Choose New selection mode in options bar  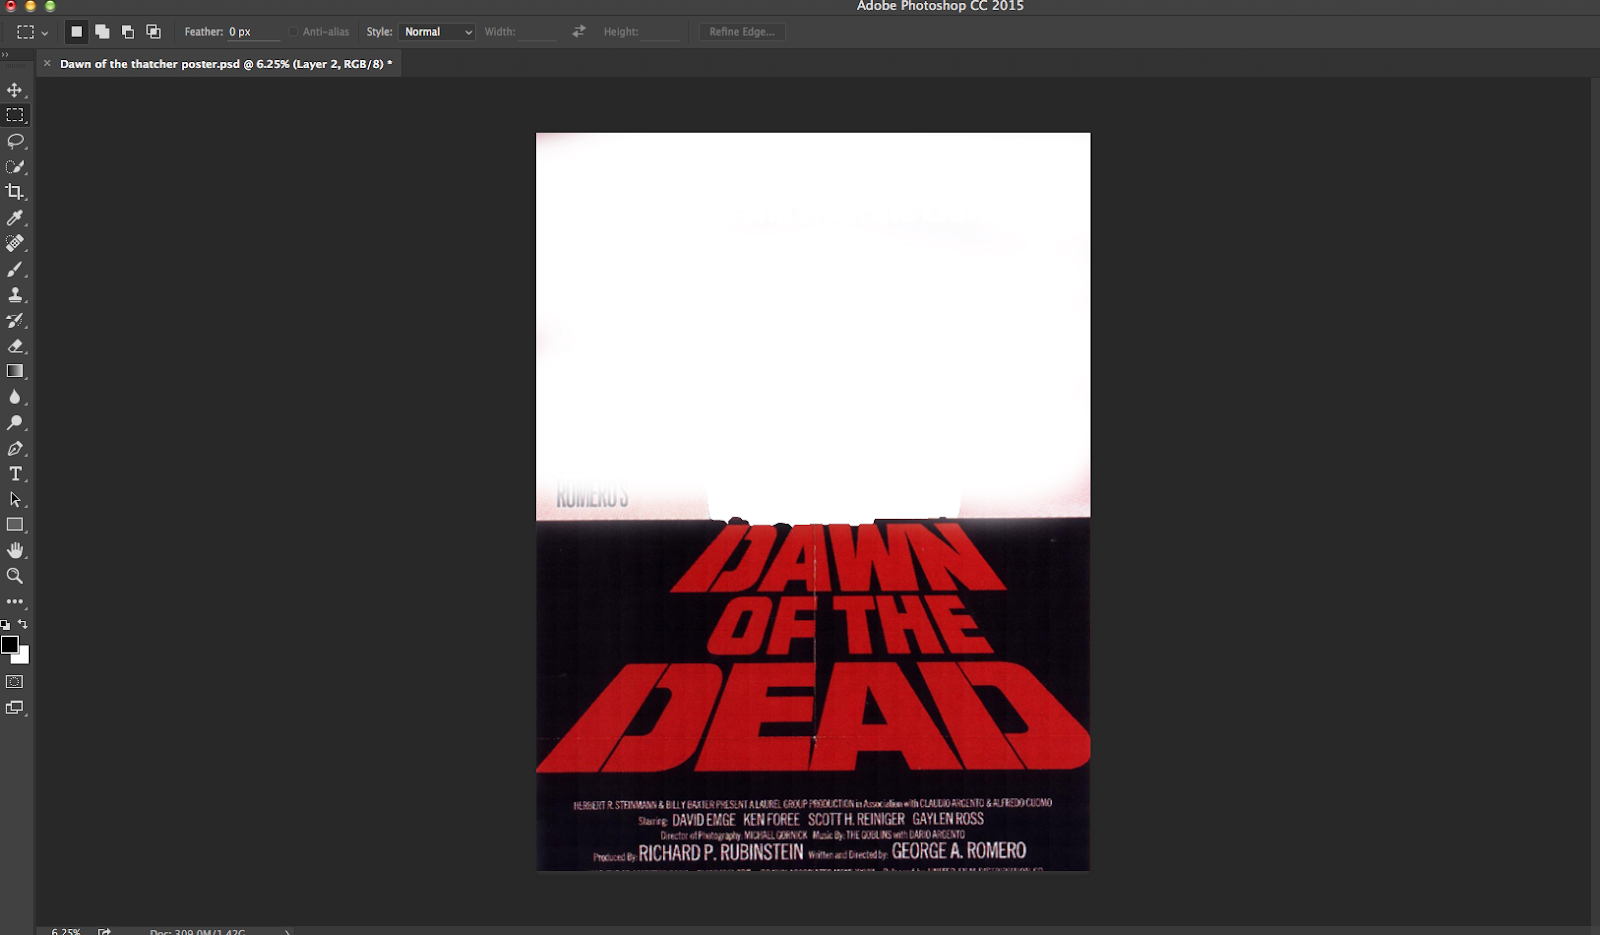[x=76, y=32]
